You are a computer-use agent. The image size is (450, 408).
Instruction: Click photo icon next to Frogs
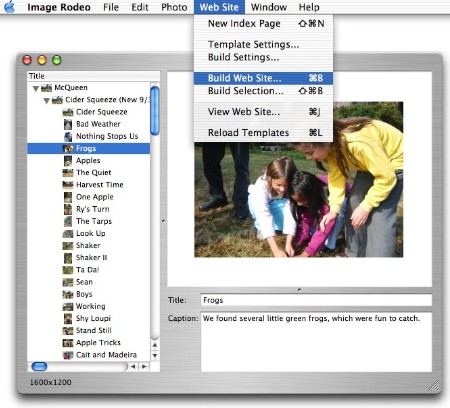coord(68,148)
